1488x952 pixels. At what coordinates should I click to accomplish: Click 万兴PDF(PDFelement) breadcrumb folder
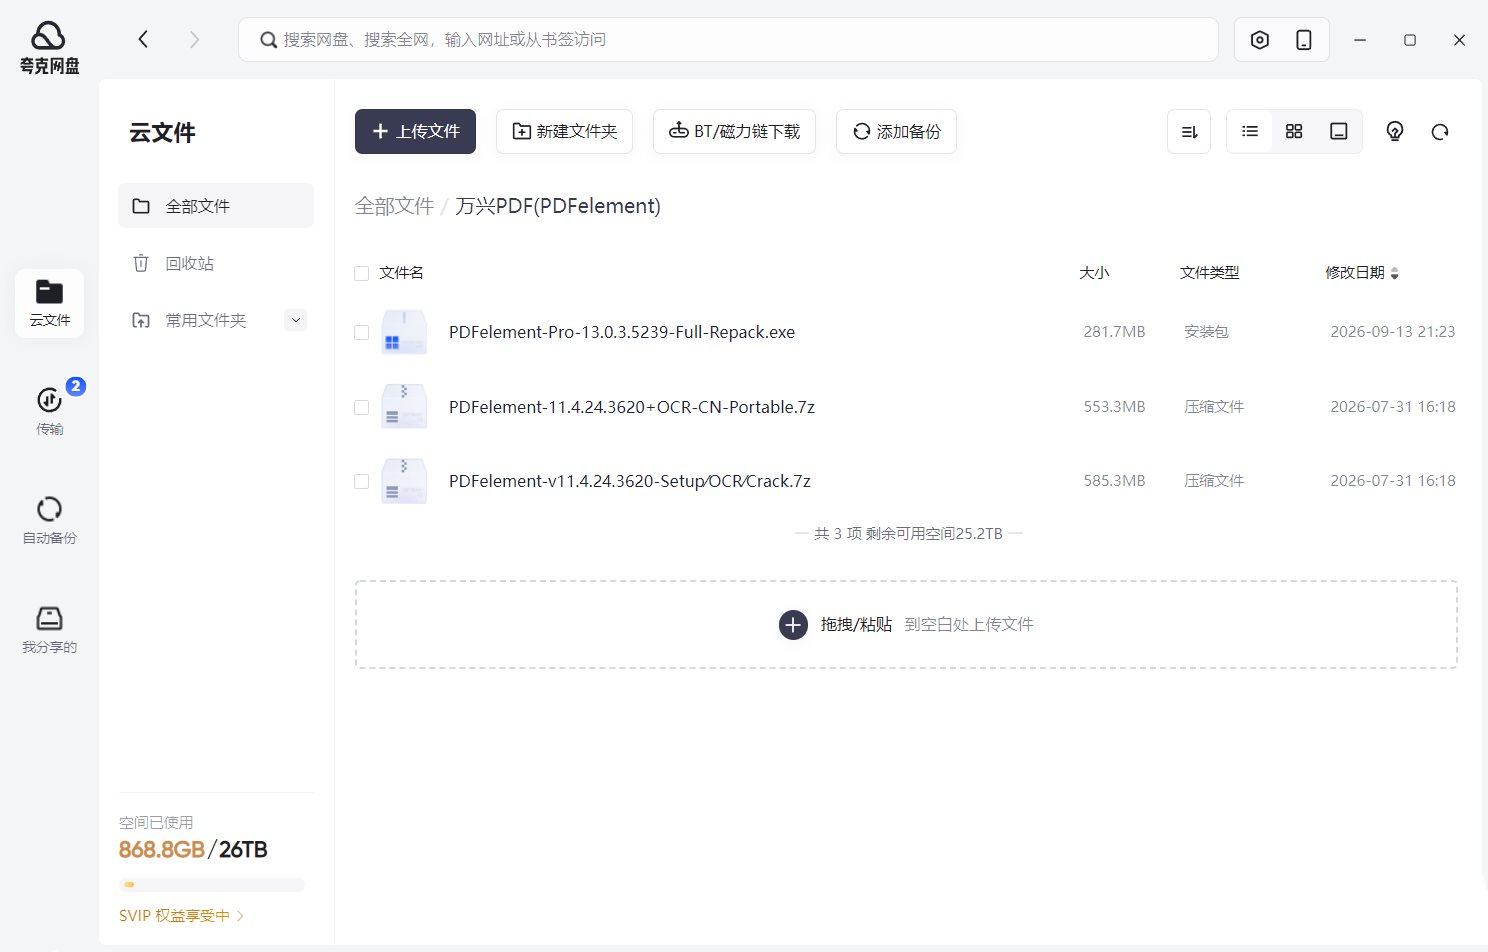[558, 206]
